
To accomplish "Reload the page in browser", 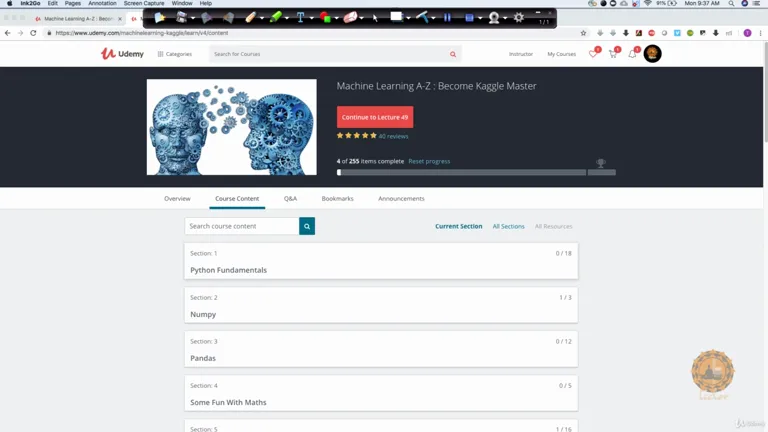I will click(x=33, y=33).
